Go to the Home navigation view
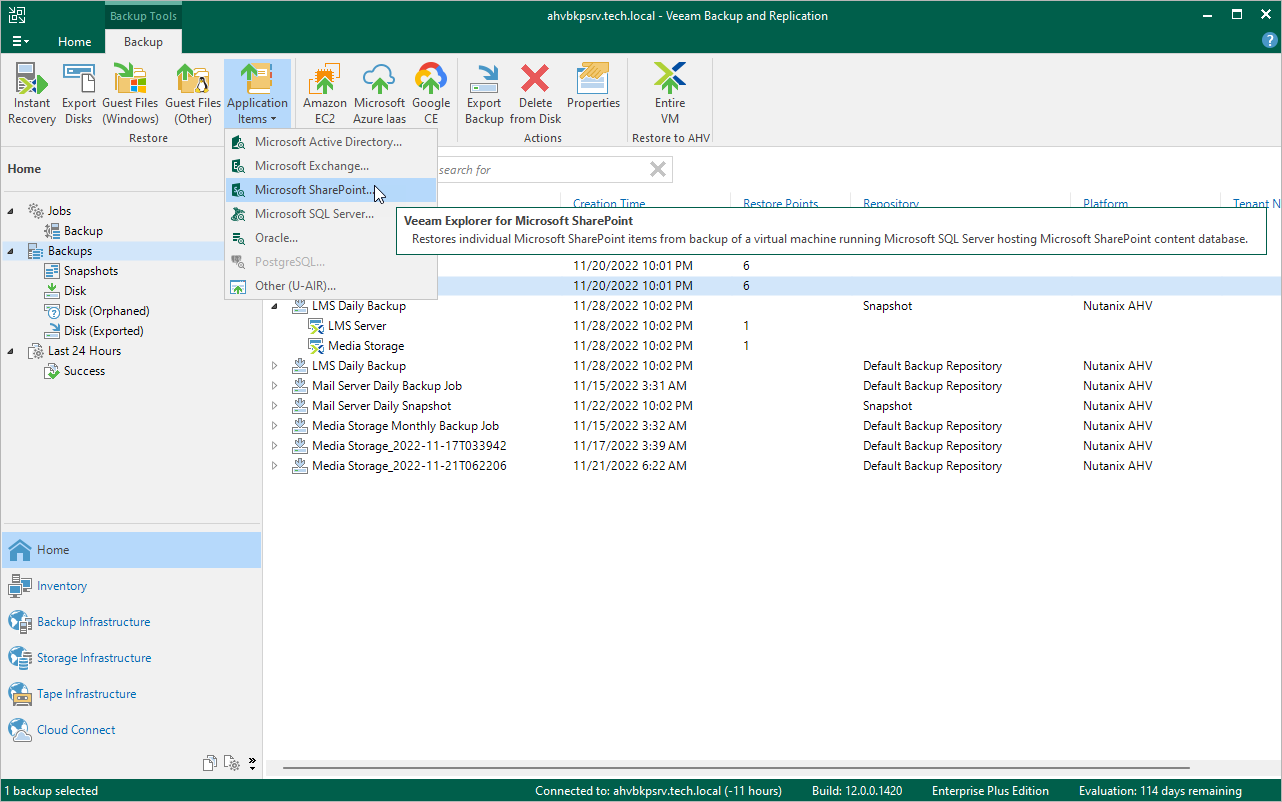The width and height of the screenshot is (1282, 802). pyautogui.click(x=131, y=550)
